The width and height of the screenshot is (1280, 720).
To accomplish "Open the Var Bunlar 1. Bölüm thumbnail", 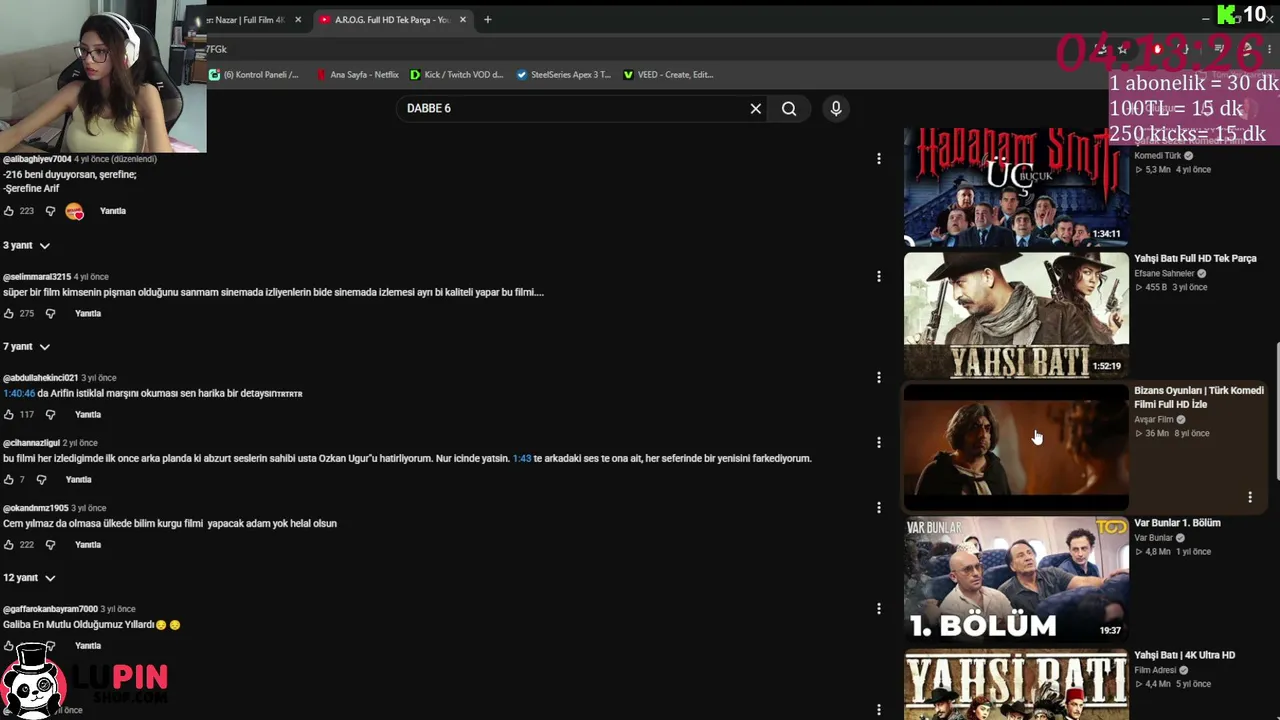I will click(1016, 579).
